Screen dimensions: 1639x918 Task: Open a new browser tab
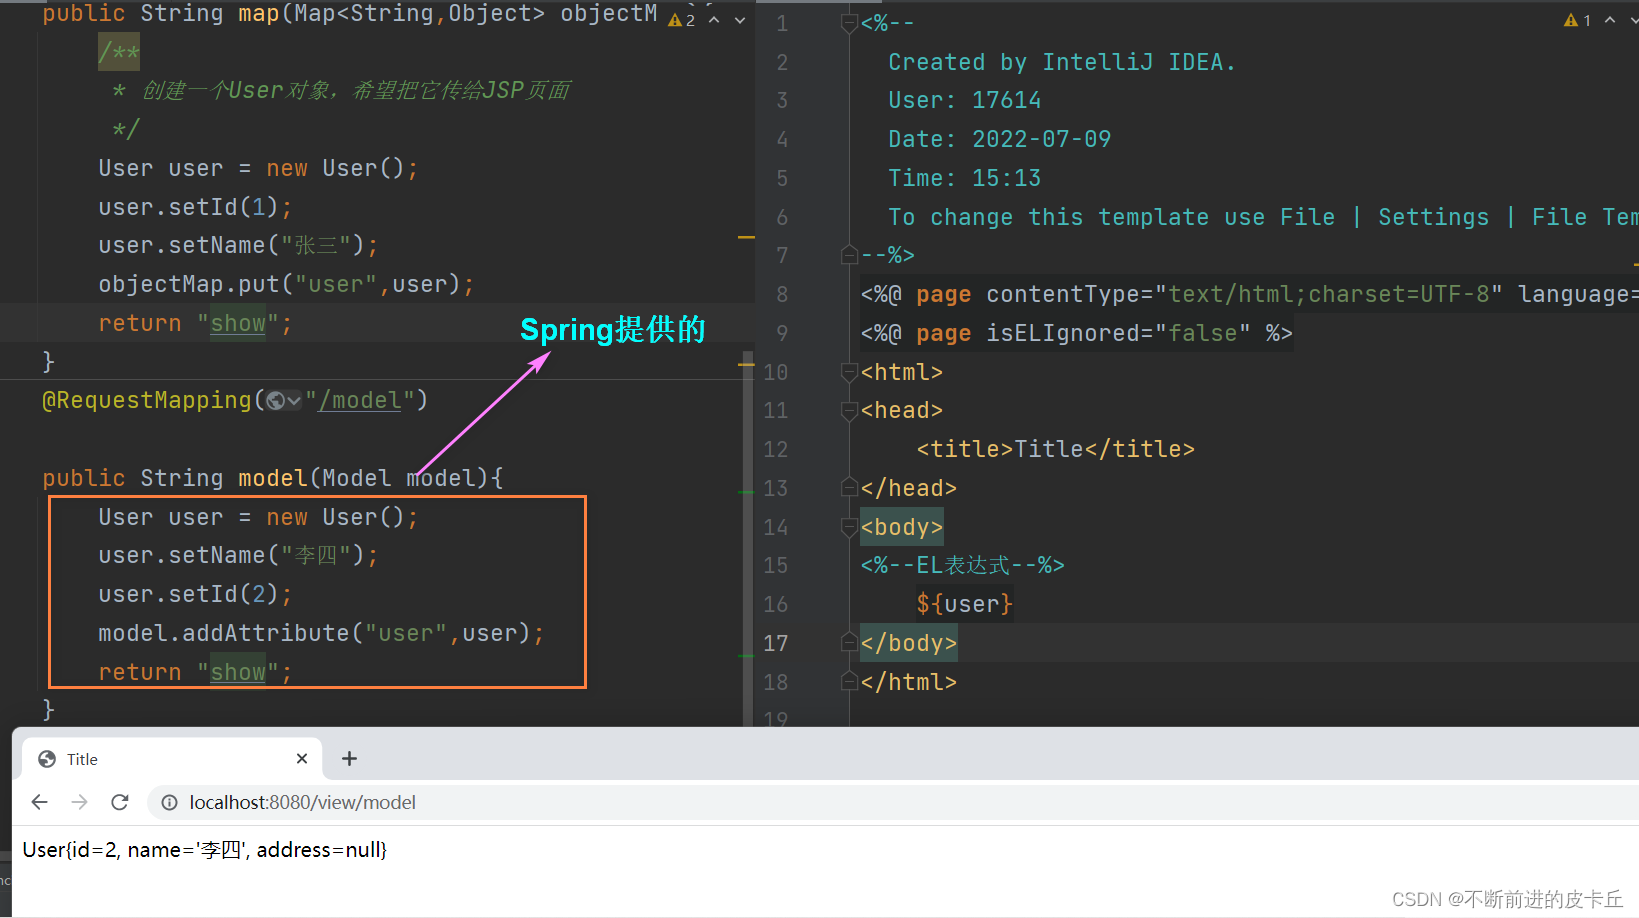tap(349, 759)
